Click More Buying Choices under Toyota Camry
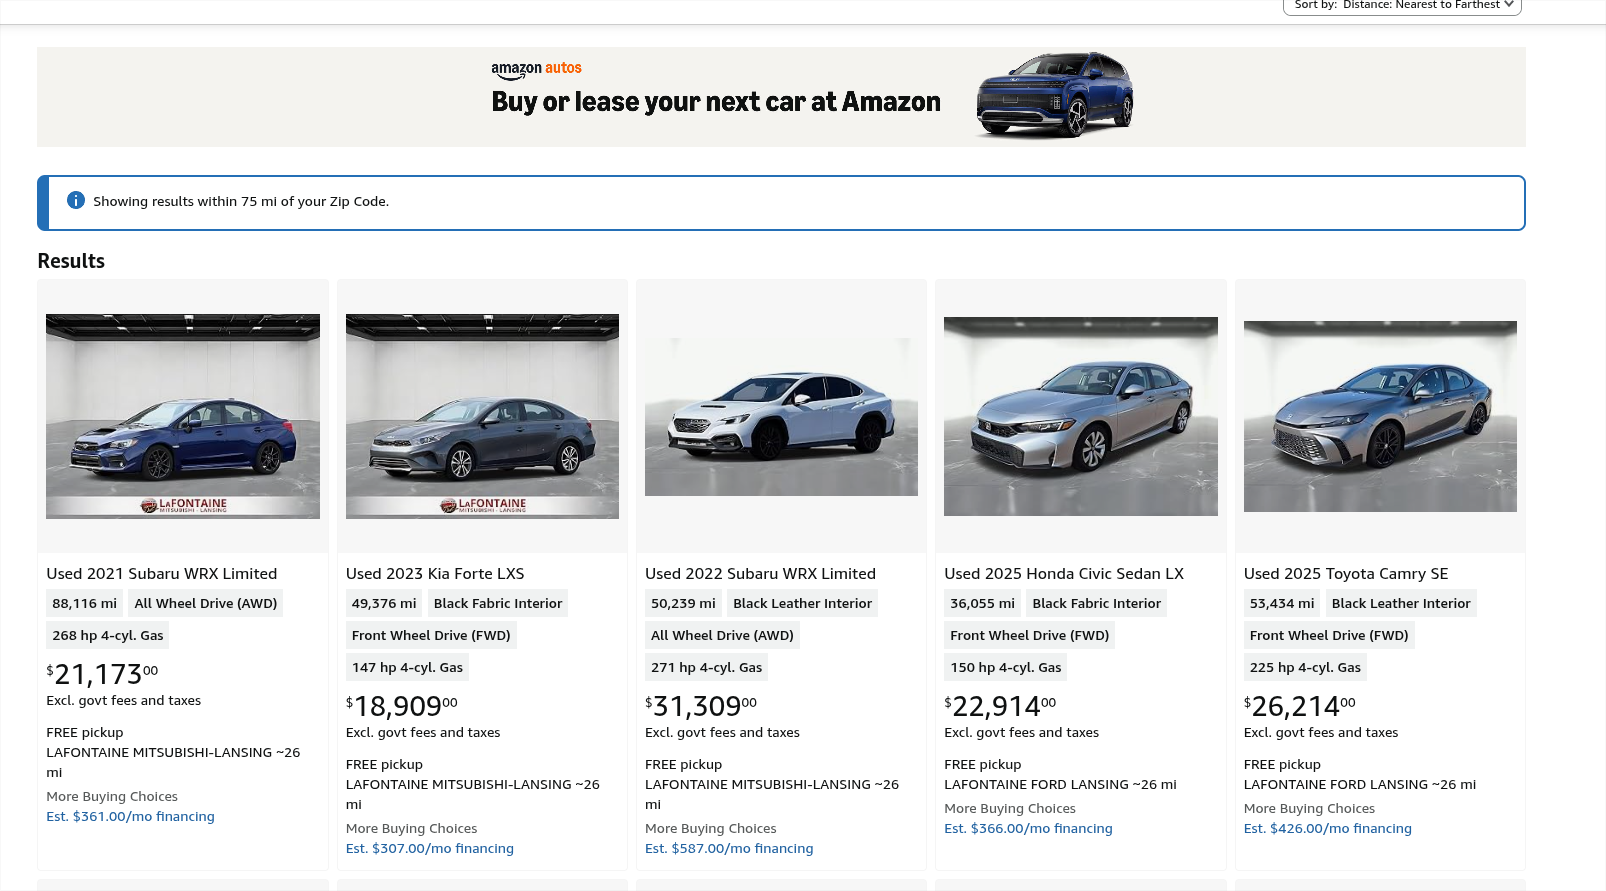 tap(1309, 809)
